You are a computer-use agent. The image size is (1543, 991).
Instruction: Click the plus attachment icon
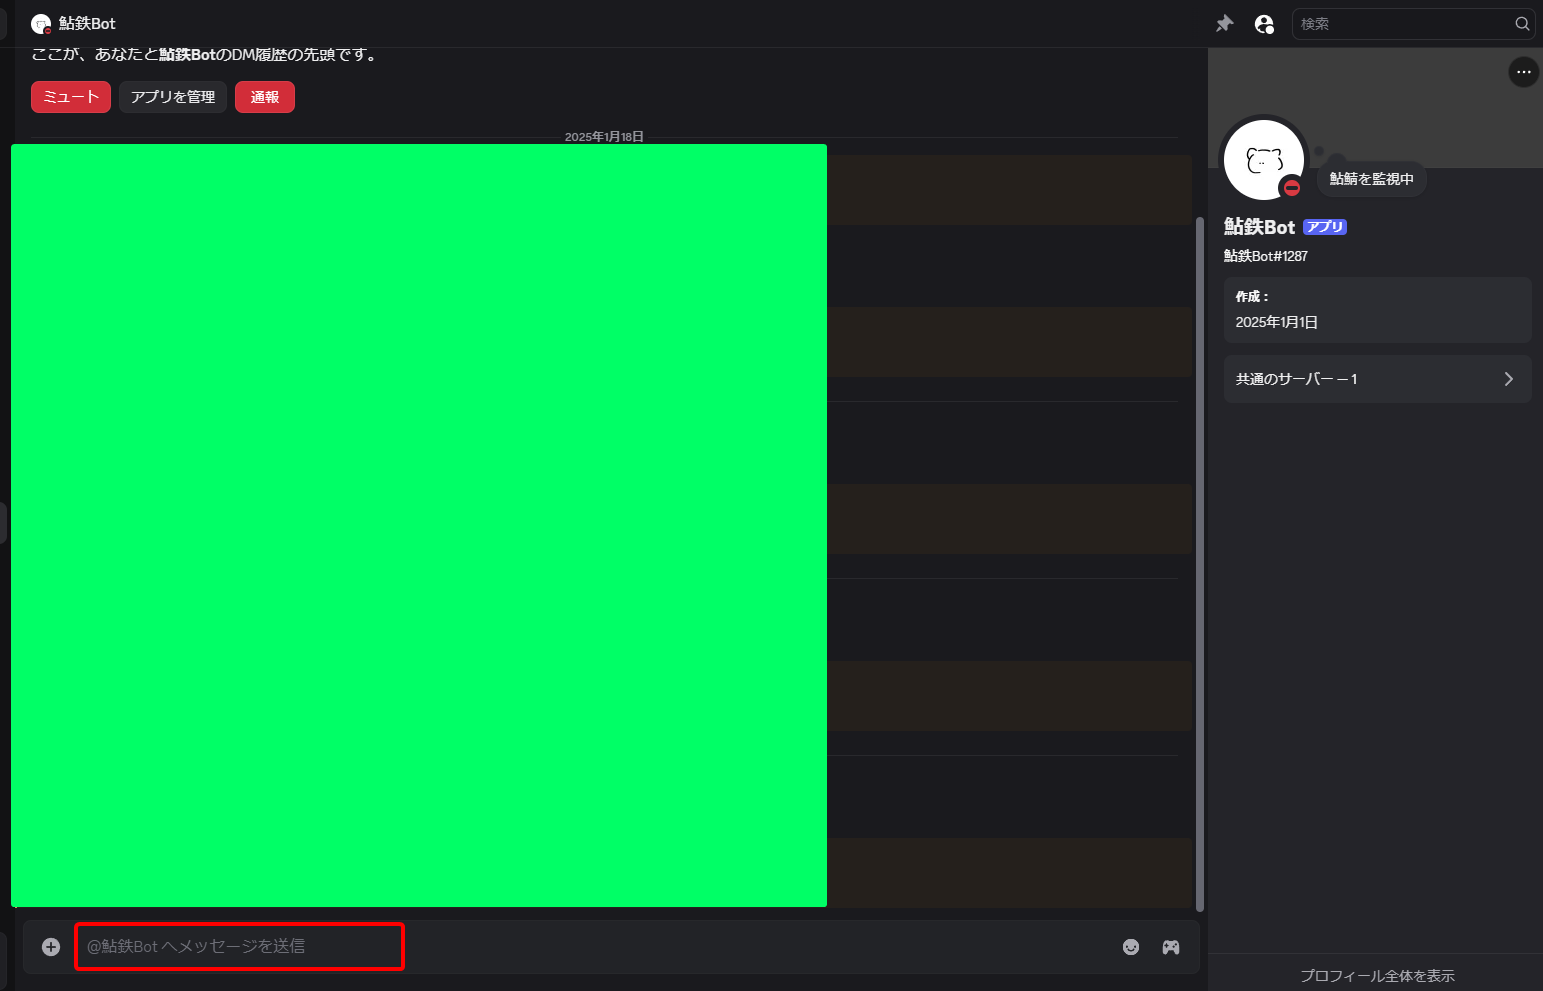pos(49,946)
